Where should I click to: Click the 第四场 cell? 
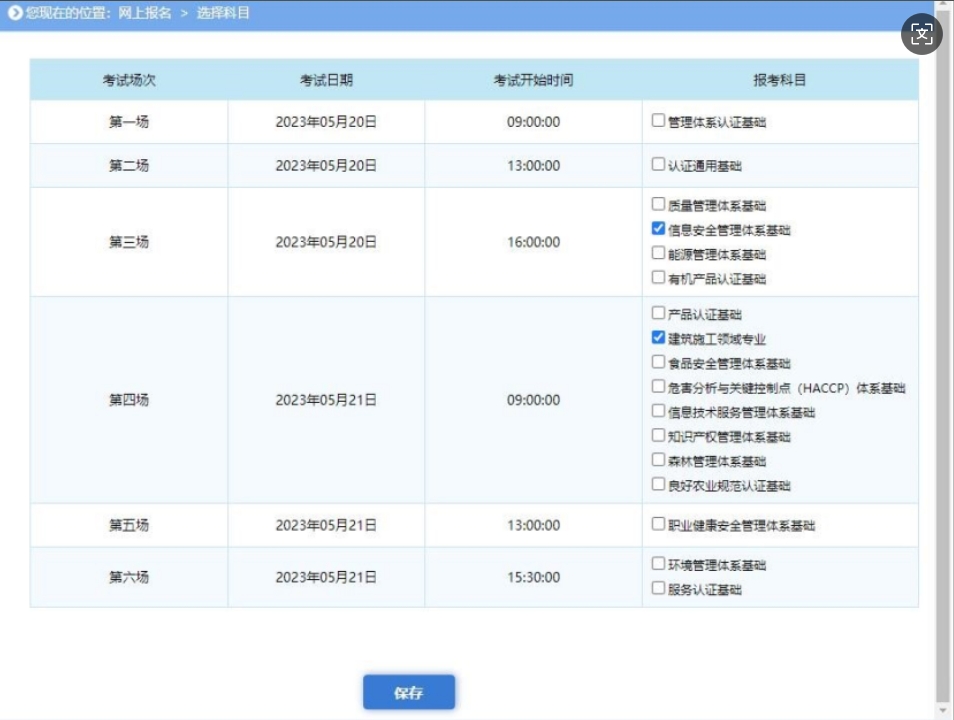pos(129,400)
